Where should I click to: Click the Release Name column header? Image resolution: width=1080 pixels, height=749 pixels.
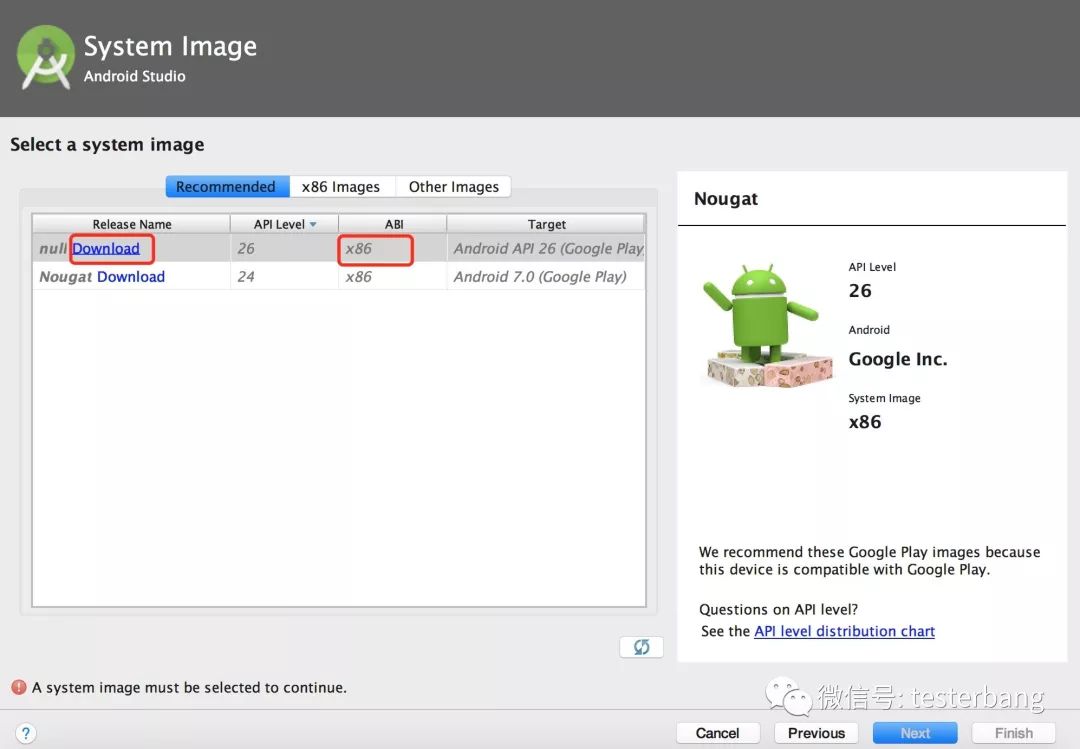132,224
